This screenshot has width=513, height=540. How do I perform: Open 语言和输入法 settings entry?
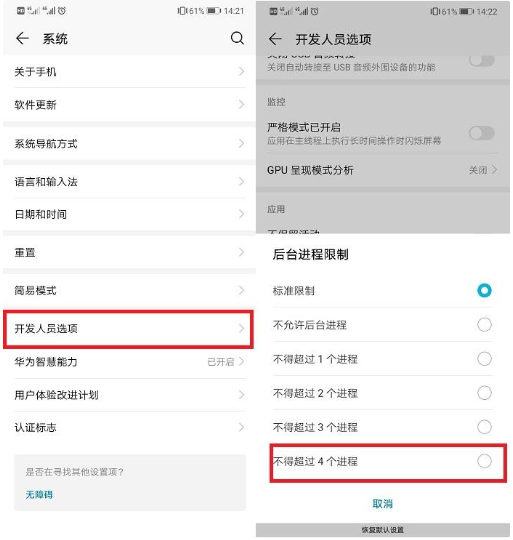coord(129,181)
